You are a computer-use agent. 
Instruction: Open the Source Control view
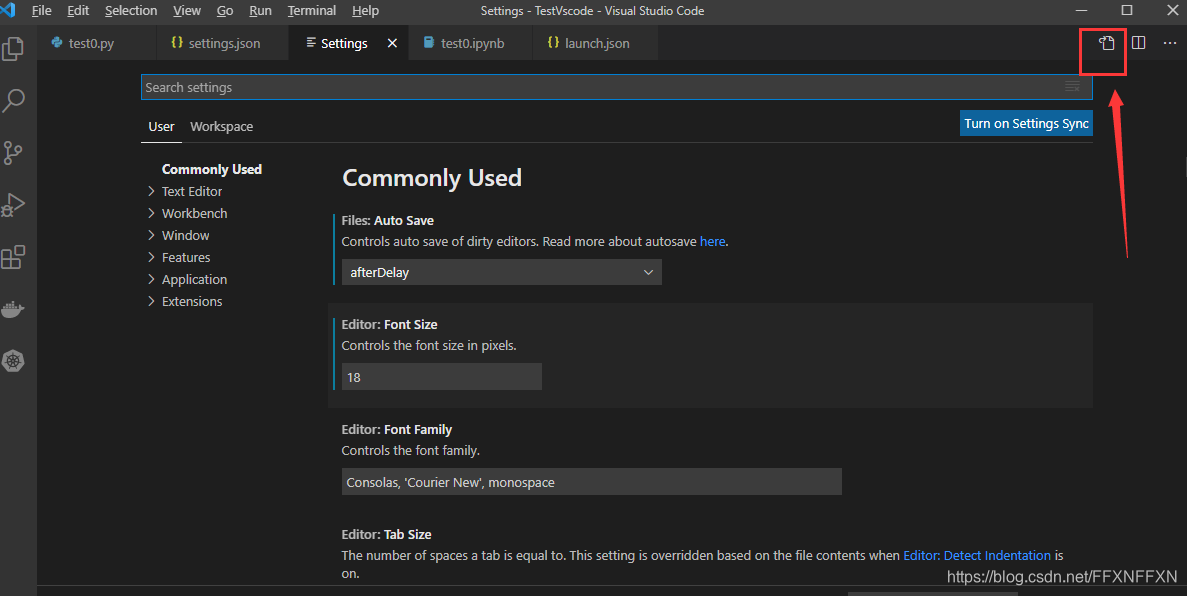point(13,152)
